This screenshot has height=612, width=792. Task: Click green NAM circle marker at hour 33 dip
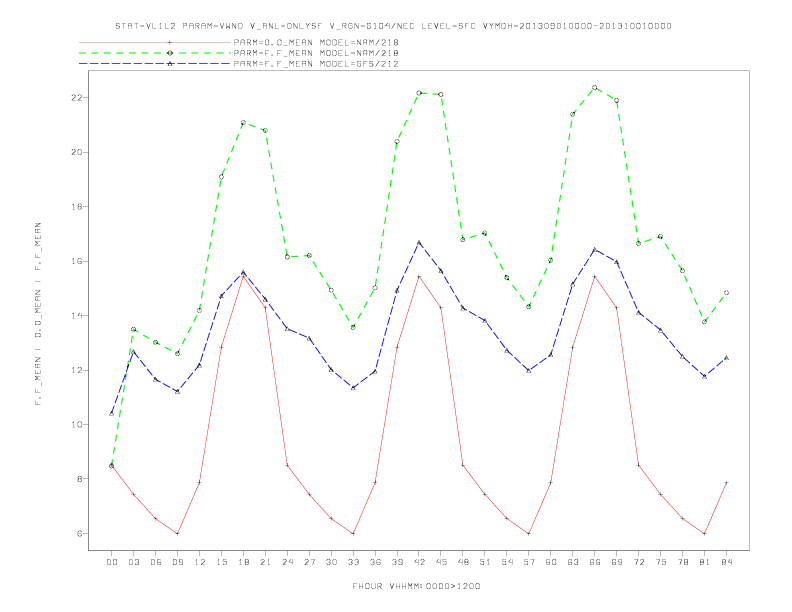[x=353, y=327]
